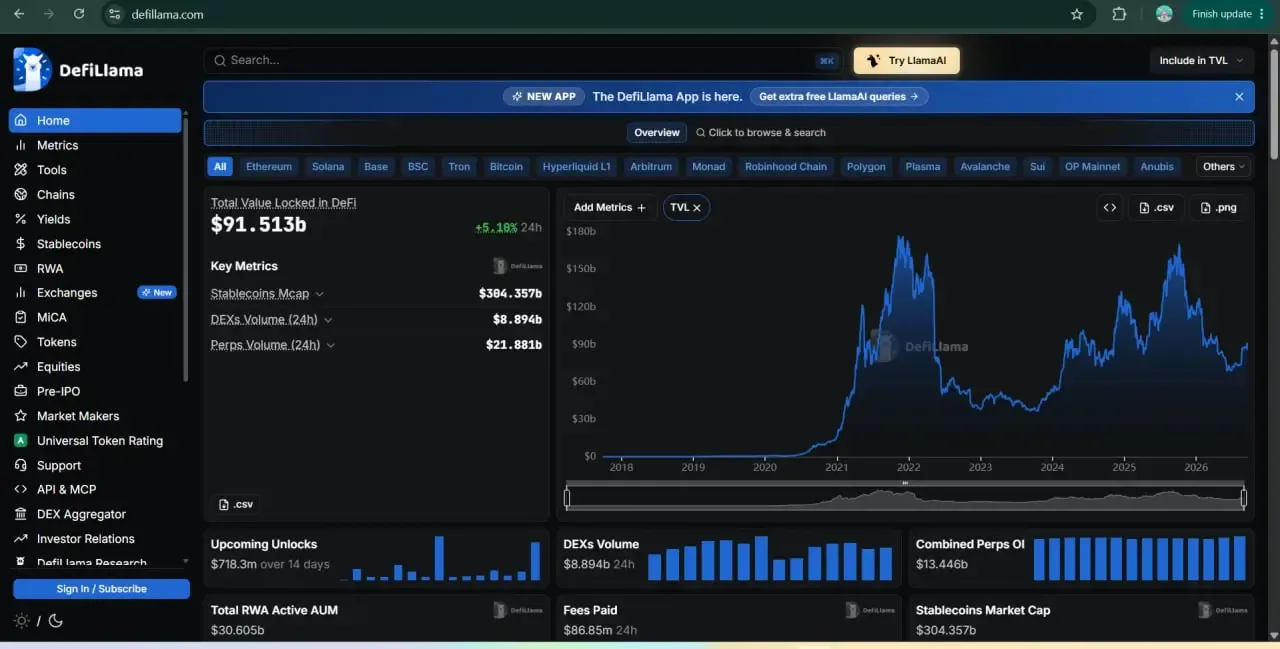
Task: Reload the page in the browser
Action: click(79, 14)
